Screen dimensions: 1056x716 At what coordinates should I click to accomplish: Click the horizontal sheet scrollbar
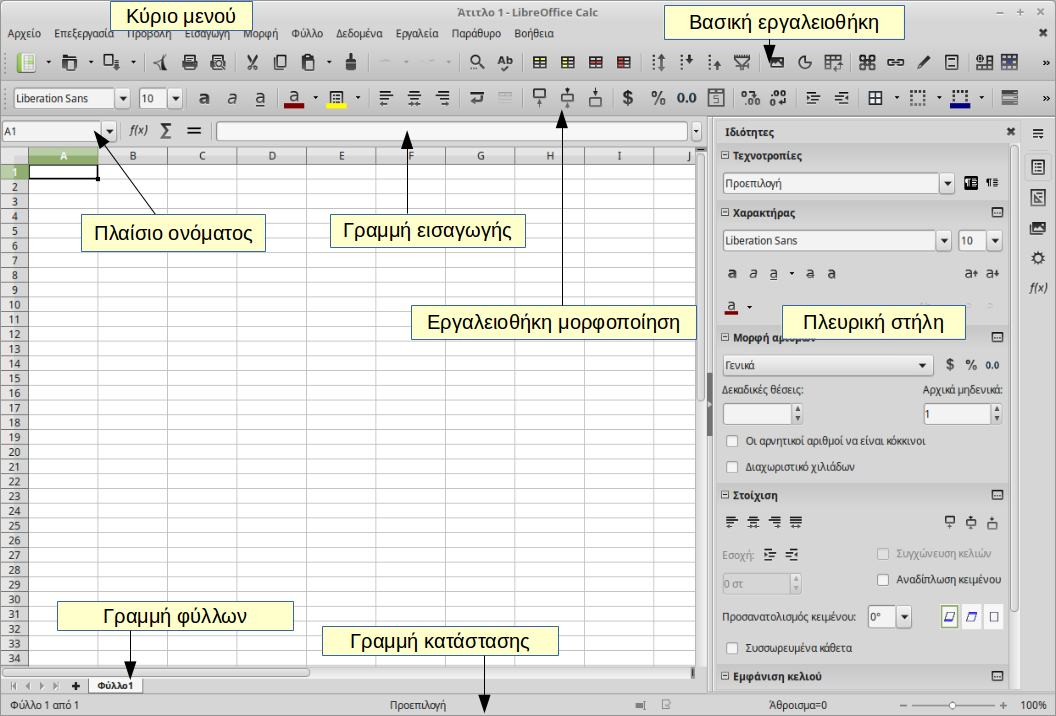[x=156, y=672]
